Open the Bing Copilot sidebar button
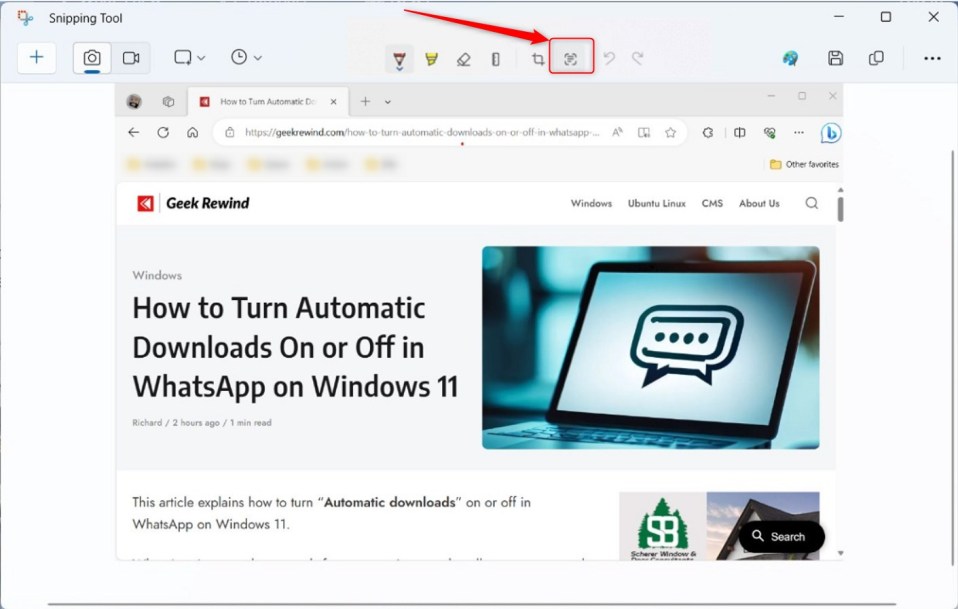This screenshot has height=609, width=958. tap(830, 133)
